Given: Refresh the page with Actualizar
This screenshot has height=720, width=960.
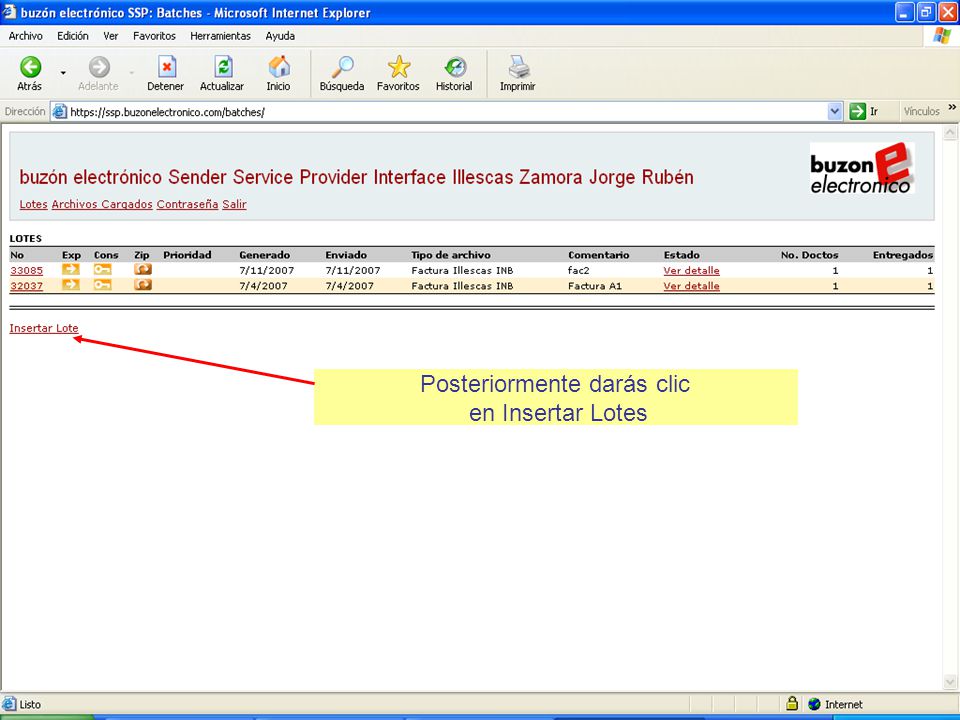Looking at the screenshot, I should pos(222,74).
